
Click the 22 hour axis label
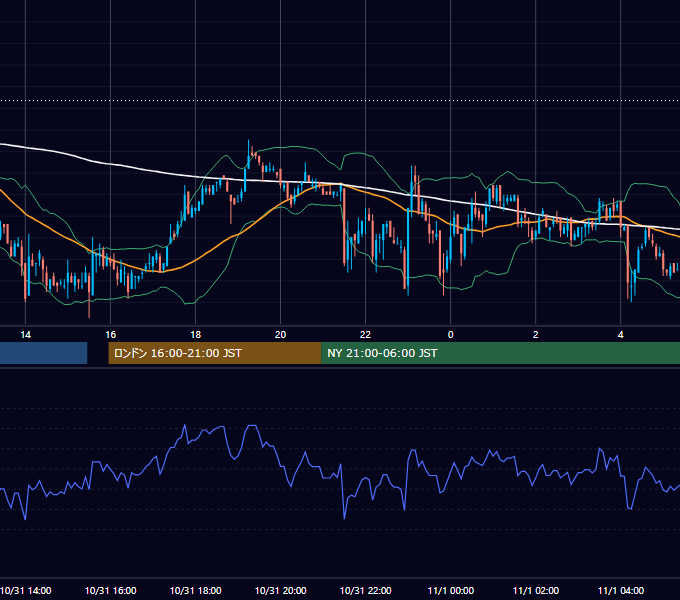click(x=366, y=335)
